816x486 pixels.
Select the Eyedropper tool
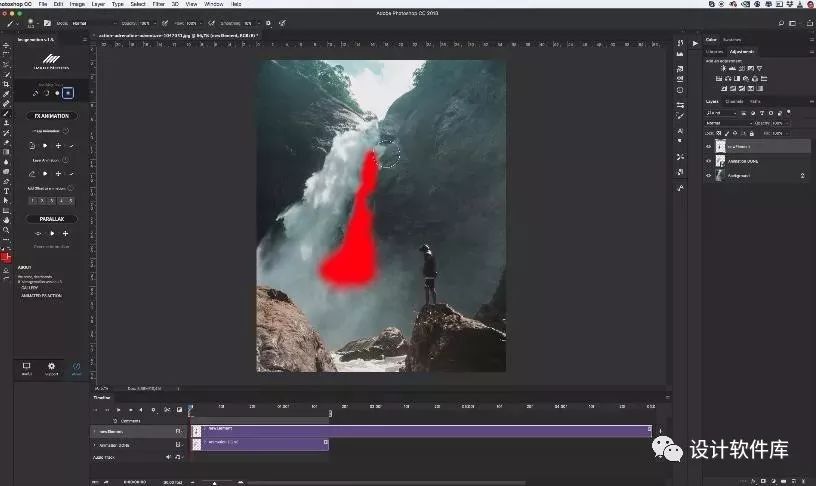[6, 94]
